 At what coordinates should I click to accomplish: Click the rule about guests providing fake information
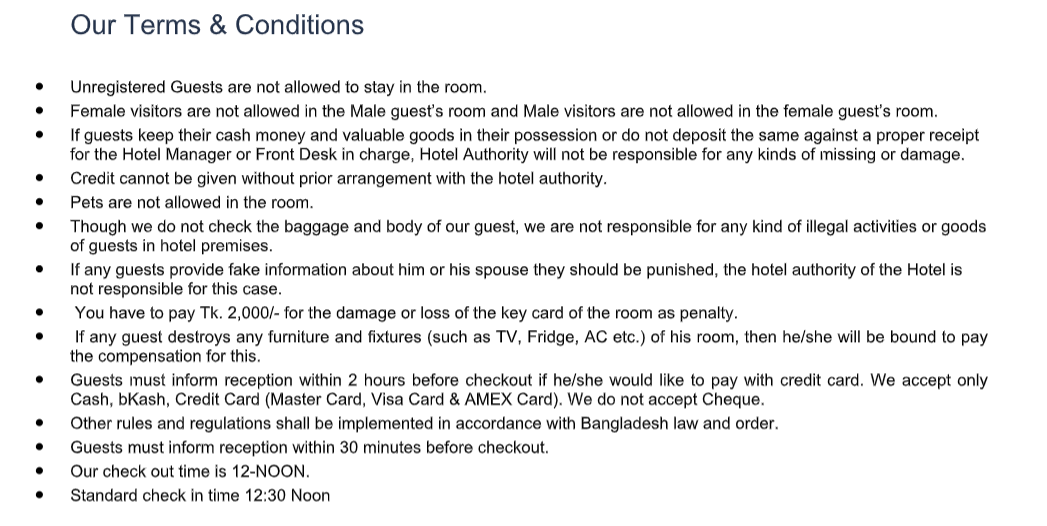515,269
